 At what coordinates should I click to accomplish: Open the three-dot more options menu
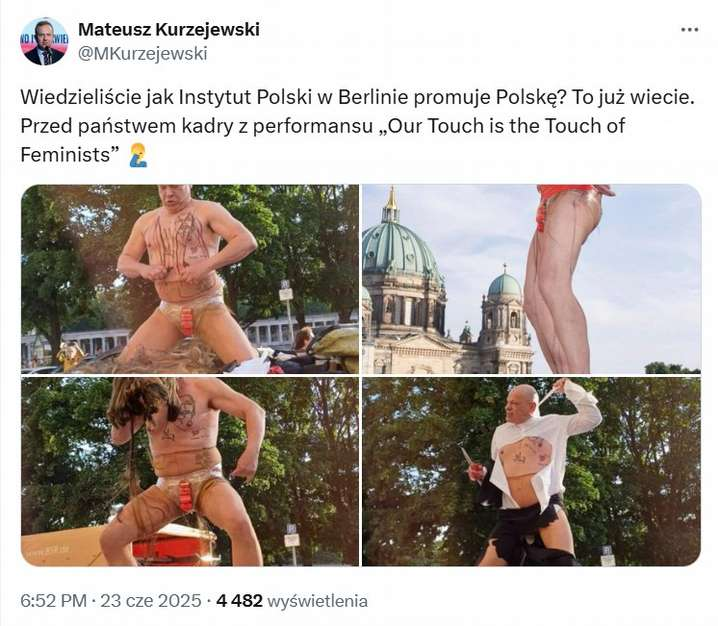[x=690, y=30]
